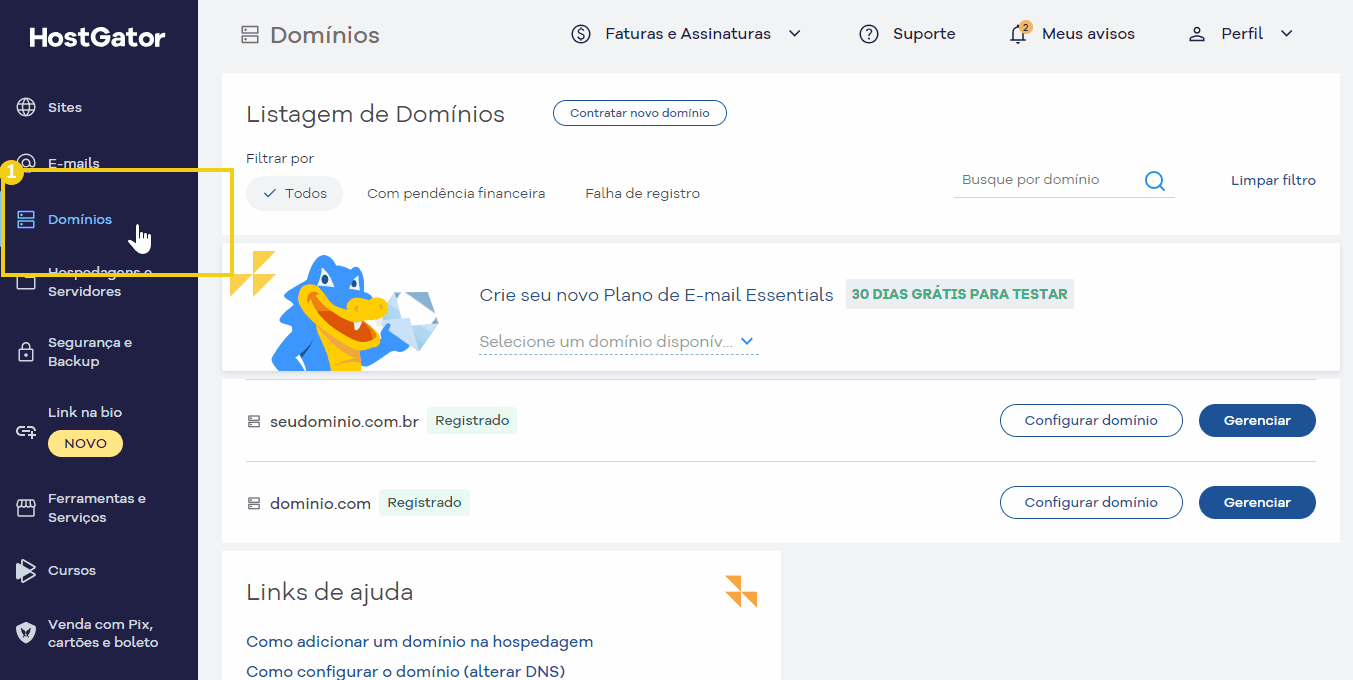The width and height of the screenshot is (1353, 680).
Task: Select the Todos filter chip
Action: (295, 193)
